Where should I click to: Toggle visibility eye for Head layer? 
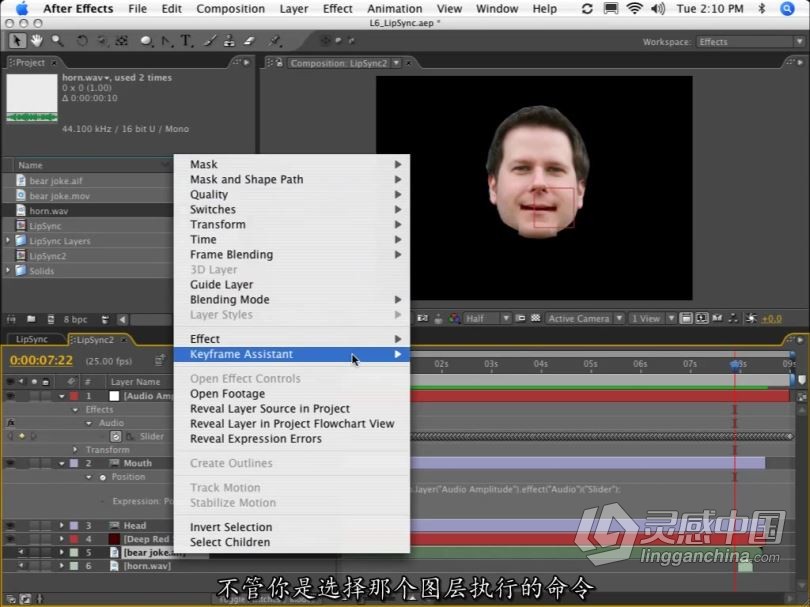10,526
